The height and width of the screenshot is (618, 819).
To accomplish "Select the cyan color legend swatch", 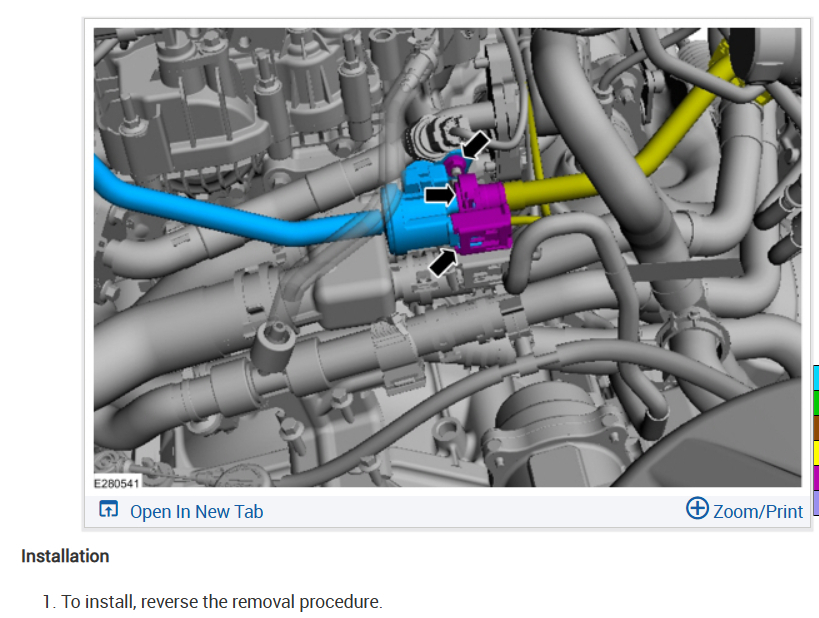I will [x=816, y=378].
